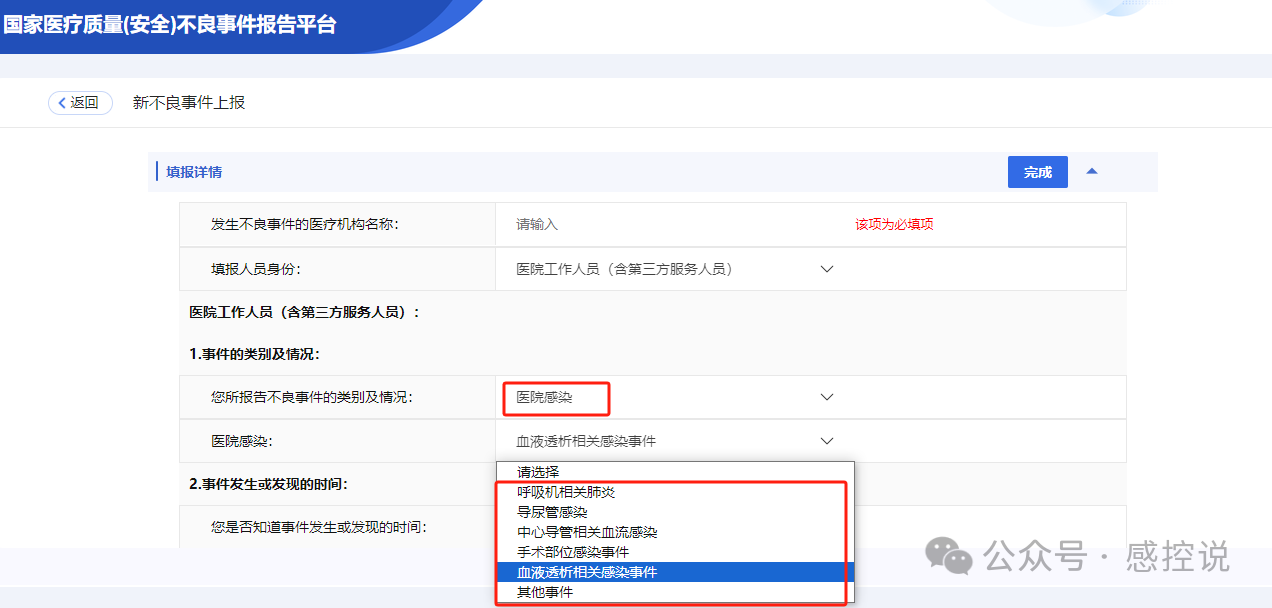Open the 医院感染 category dropdown
The height and width of the screenshot is (608, 1272).
tap(827, 440)
